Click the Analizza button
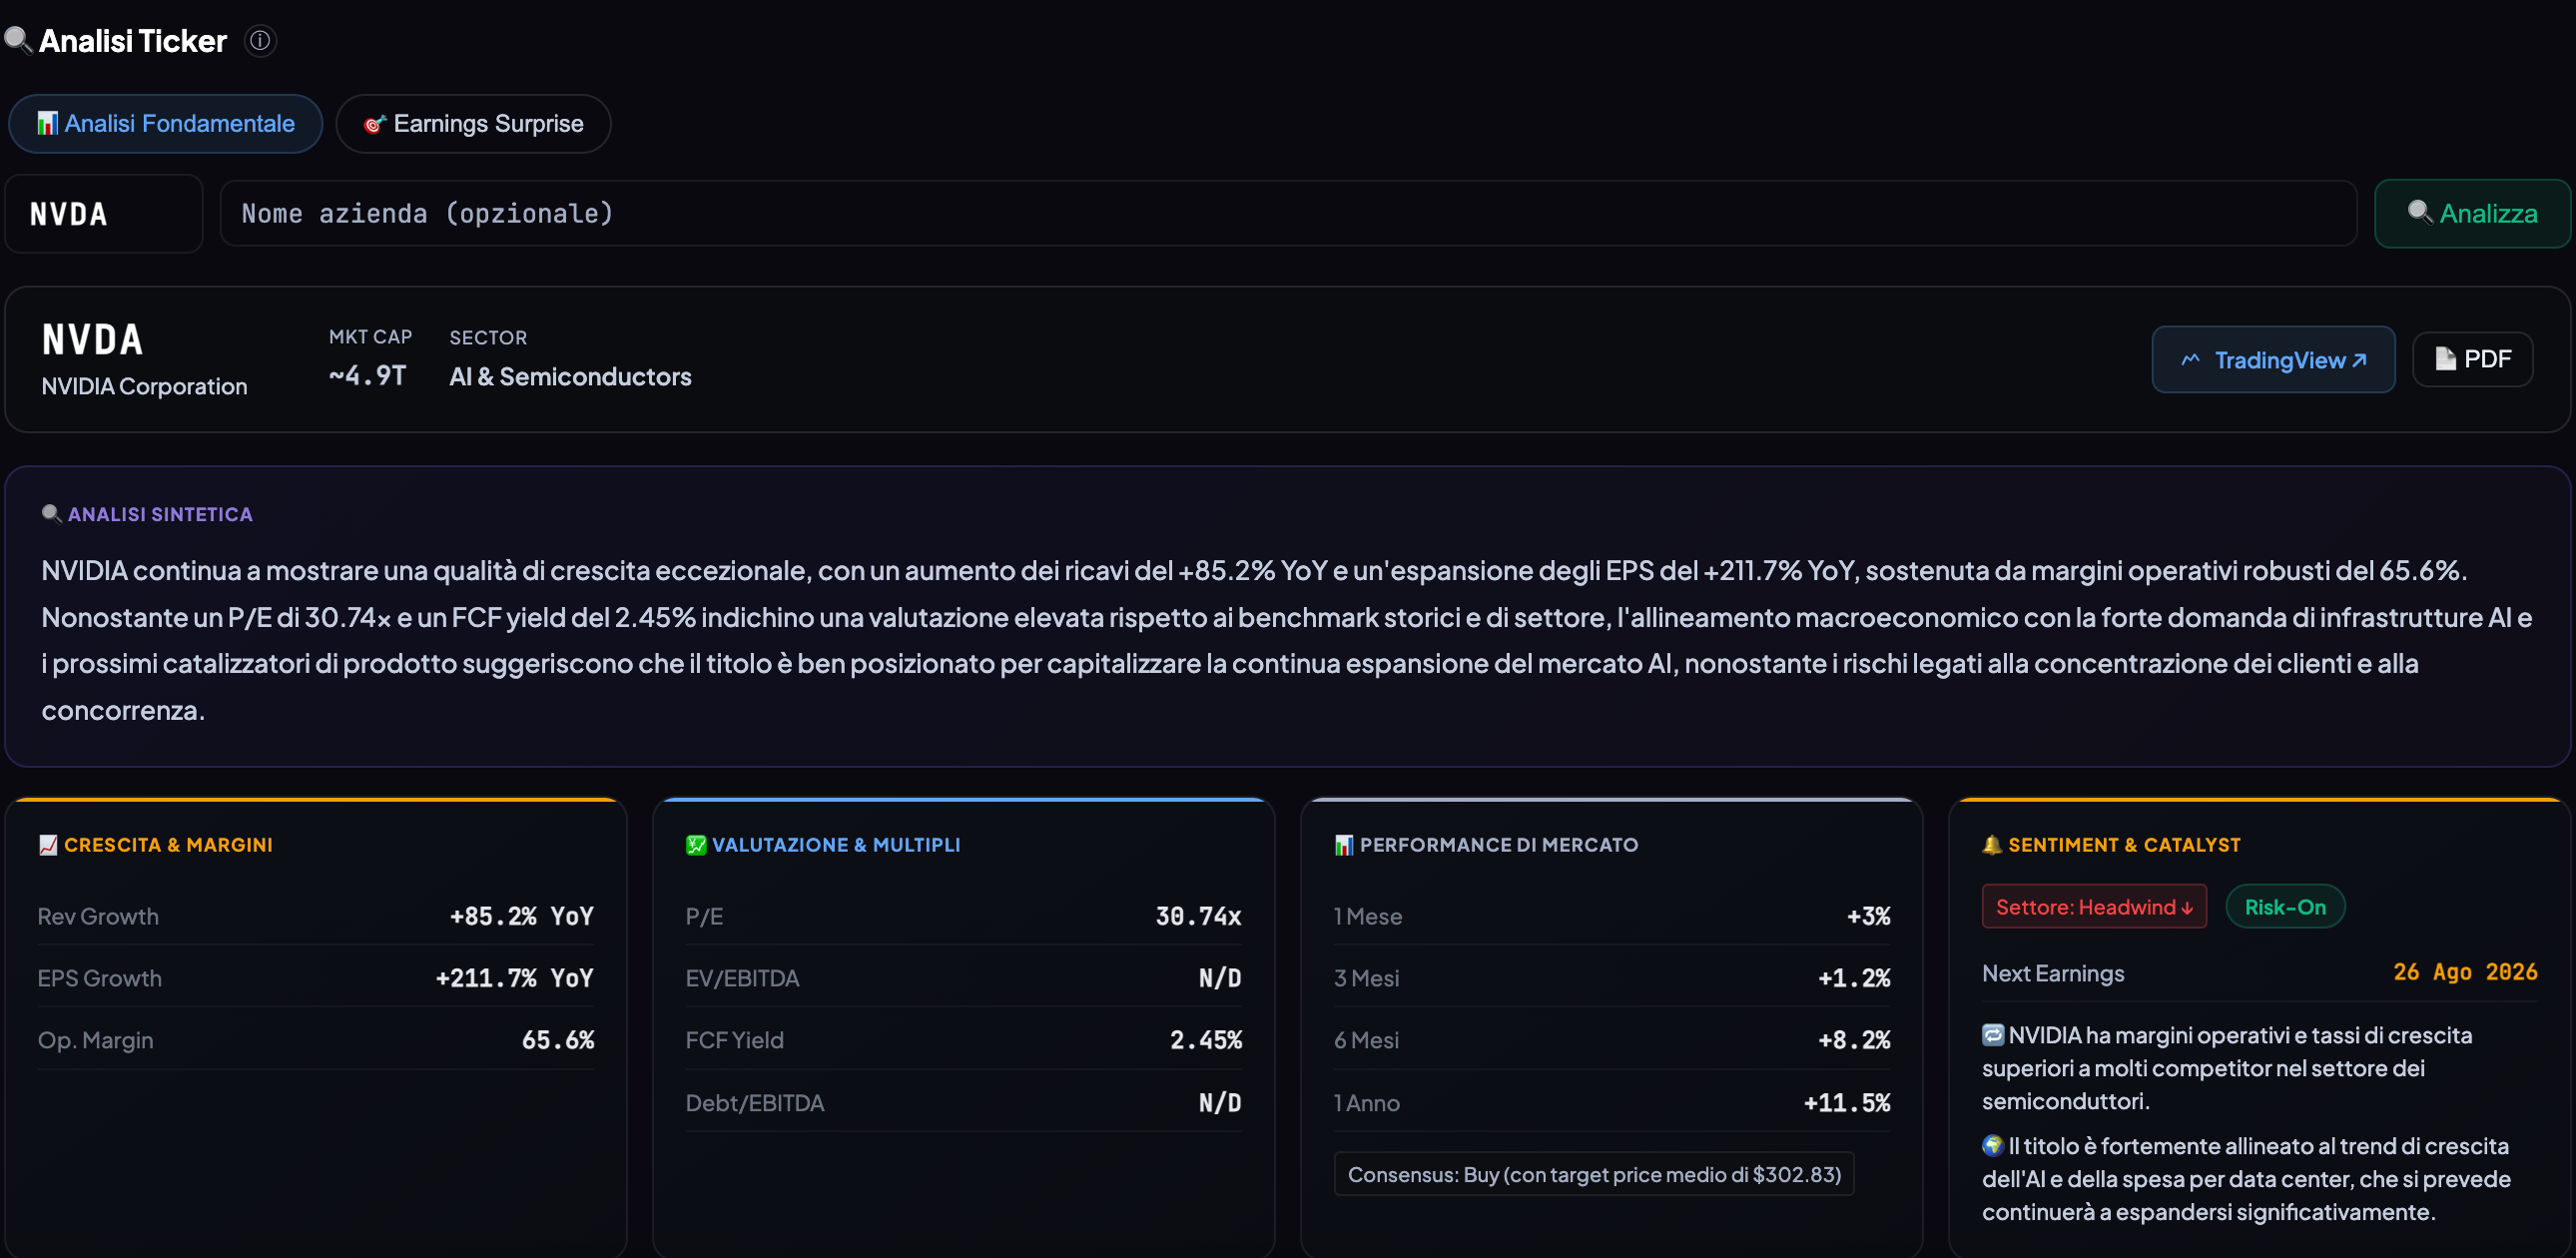 [x=2472, y=214]
